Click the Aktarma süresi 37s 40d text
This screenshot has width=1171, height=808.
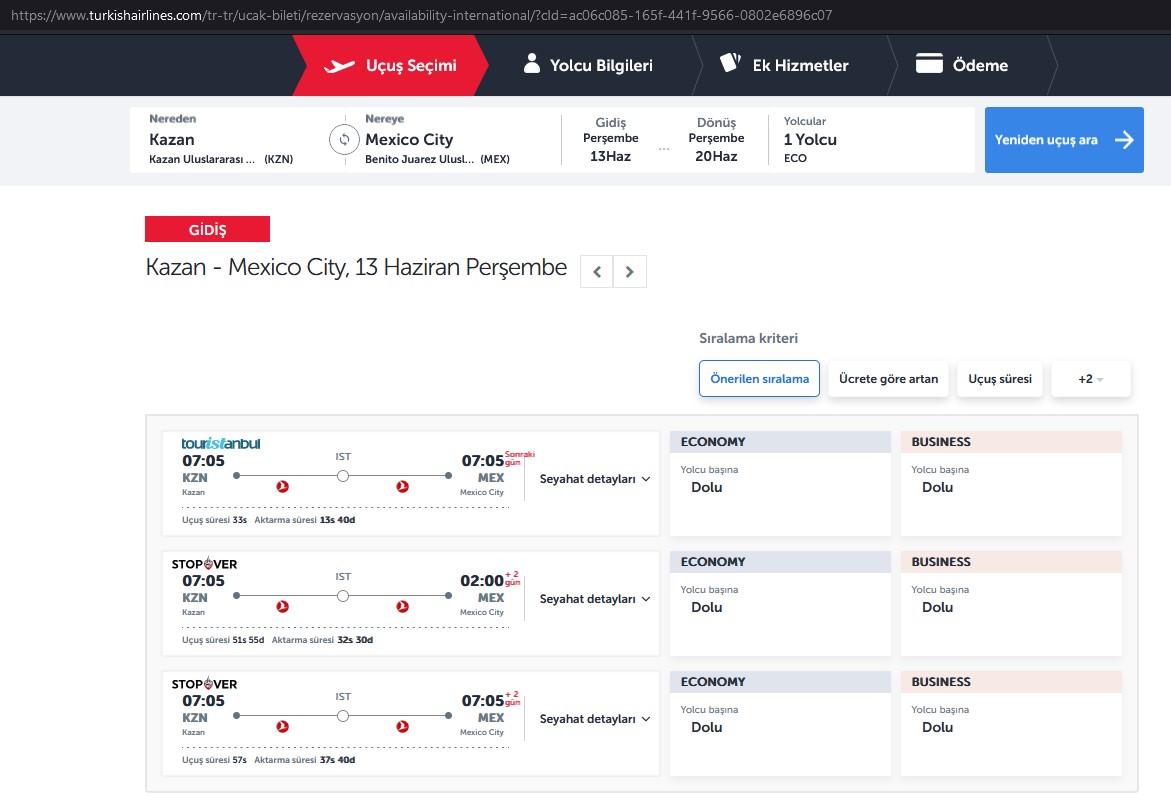coord(305,760)
